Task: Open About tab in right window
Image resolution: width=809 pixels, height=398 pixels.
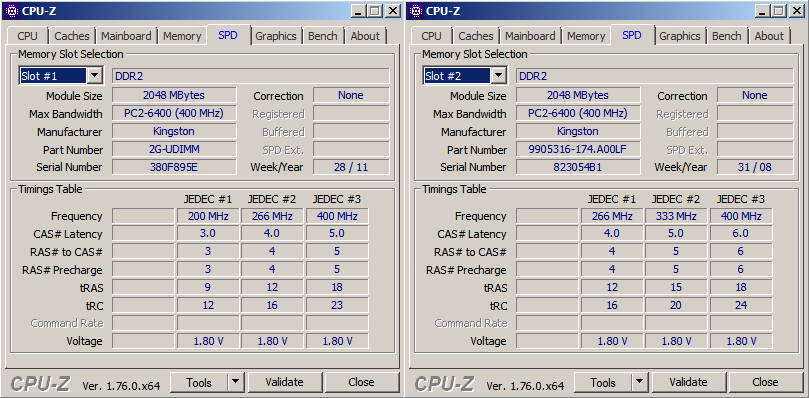Action: pos(769,36)
